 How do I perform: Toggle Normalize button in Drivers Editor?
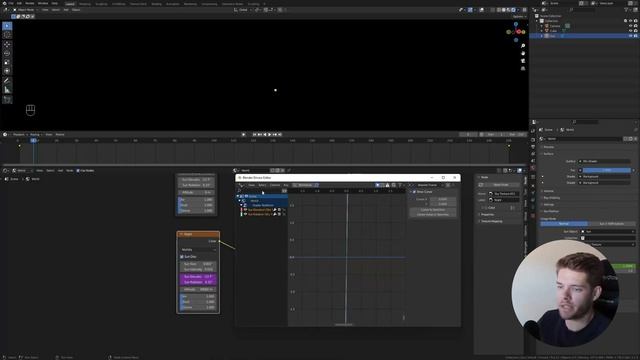pos(305,185)
